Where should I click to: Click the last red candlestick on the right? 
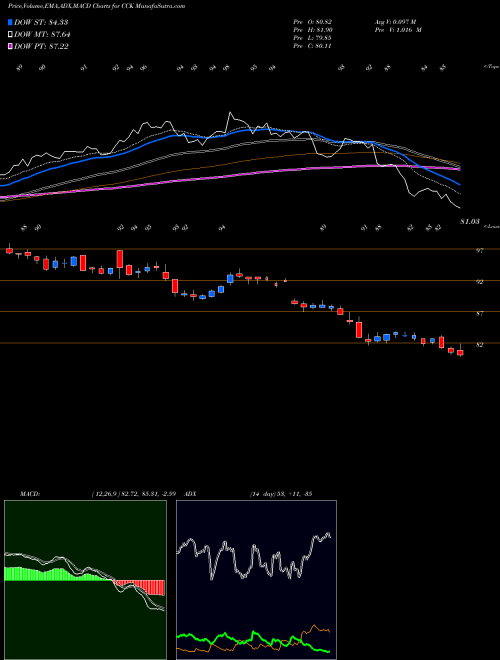click(460, 351)
